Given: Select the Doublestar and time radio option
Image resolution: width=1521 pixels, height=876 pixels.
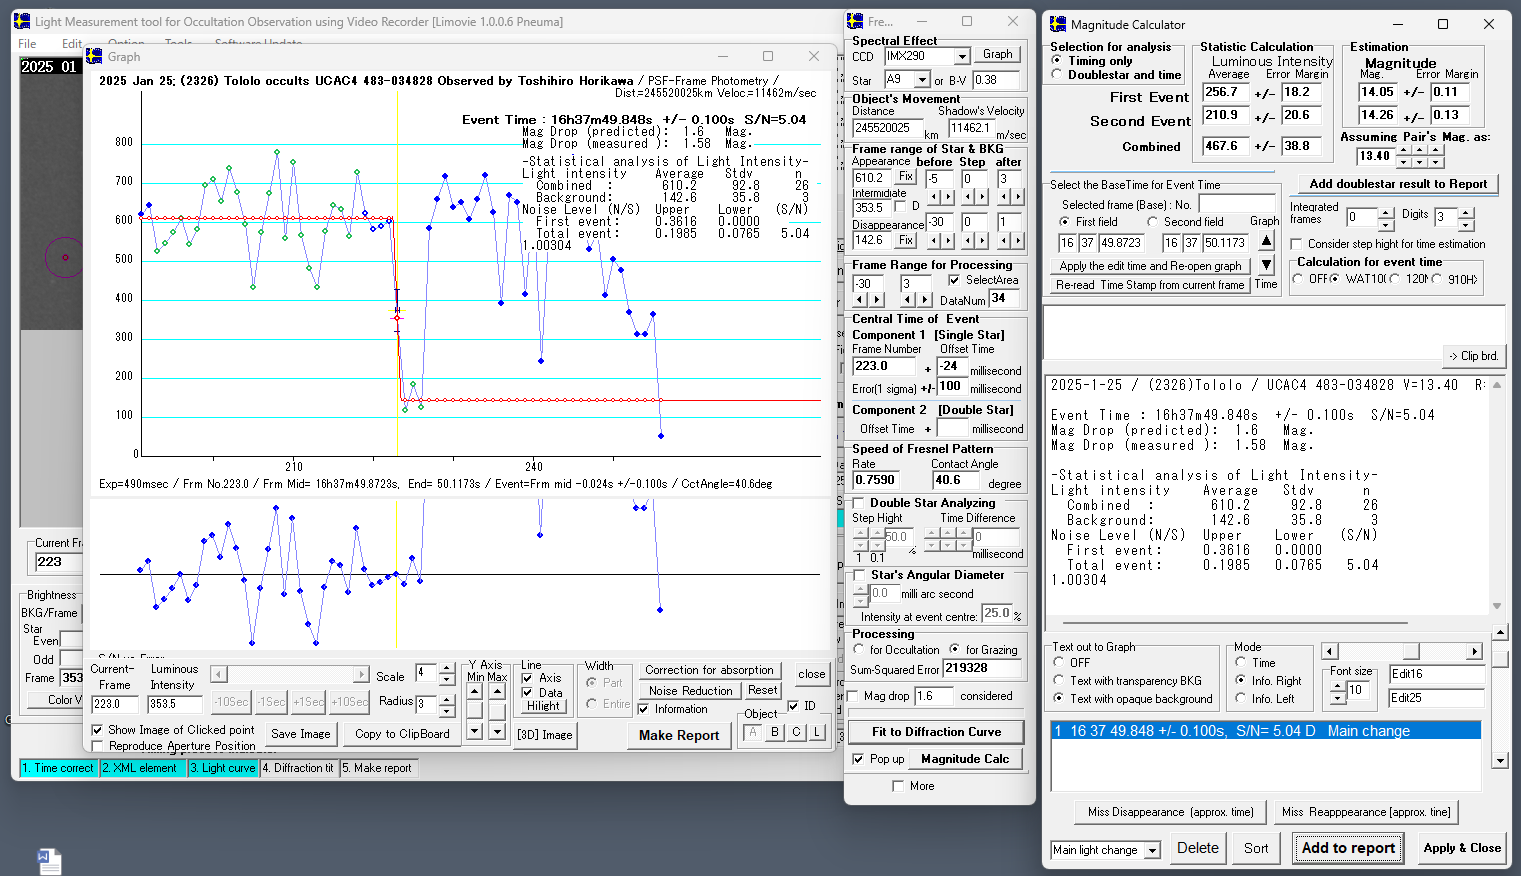Looking at the screenshot, I should [1057, 75].
